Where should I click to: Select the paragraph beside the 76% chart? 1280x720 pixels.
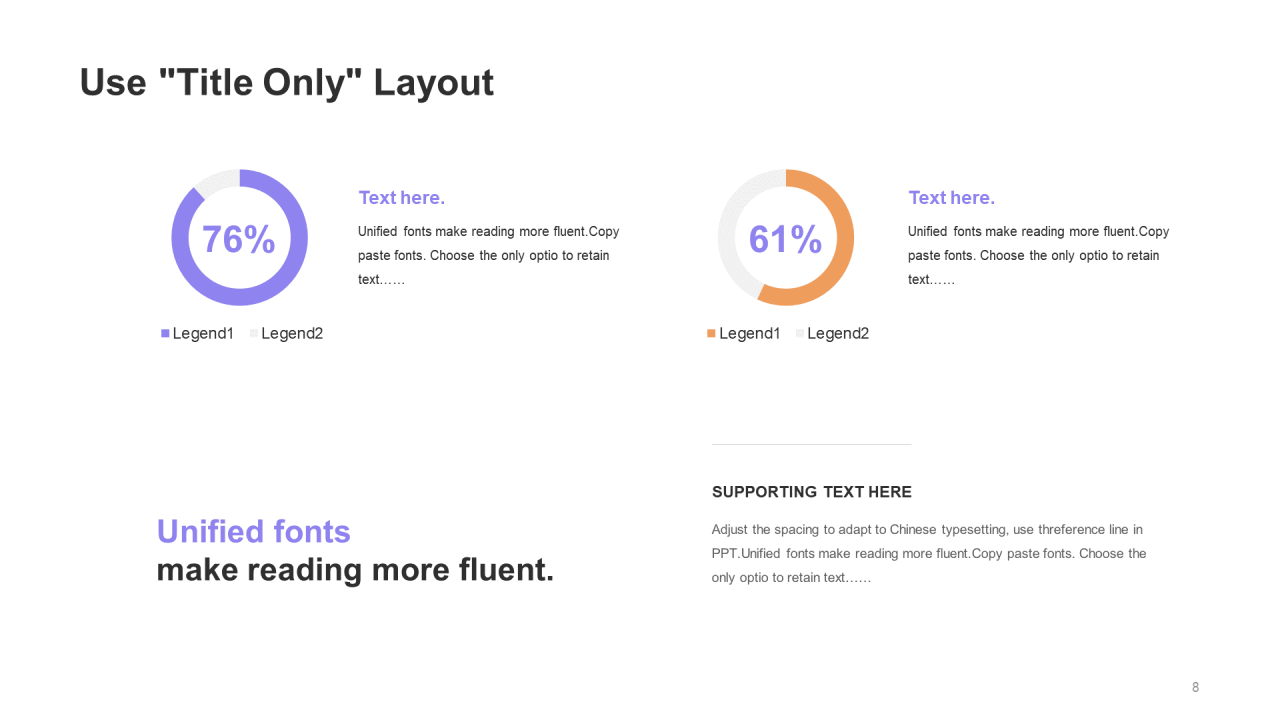[x=488, y=255]
